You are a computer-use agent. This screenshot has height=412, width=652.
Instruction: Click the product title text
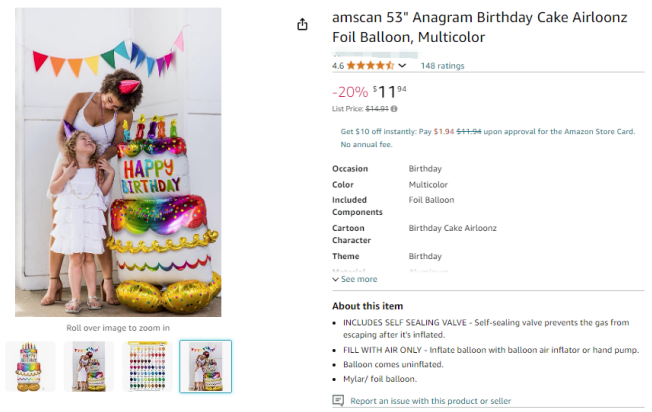(481, 28)
